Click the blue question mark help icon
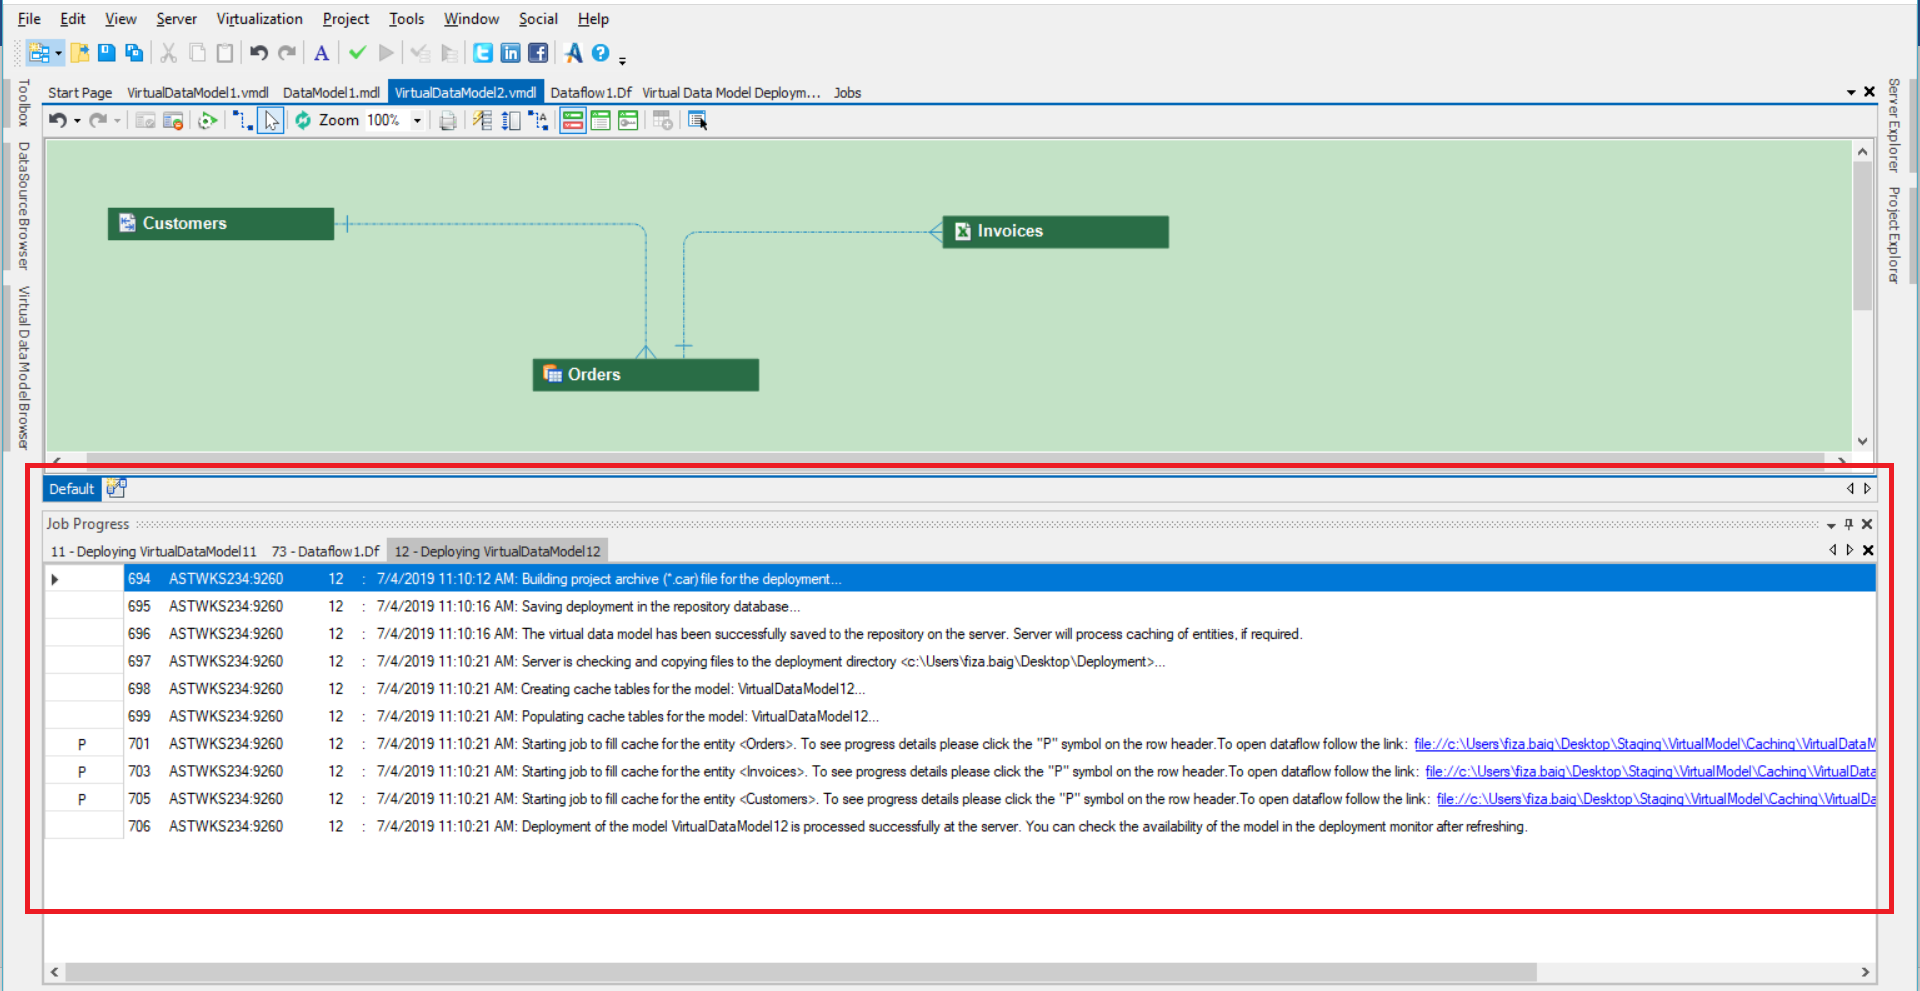 click(600, 53)
